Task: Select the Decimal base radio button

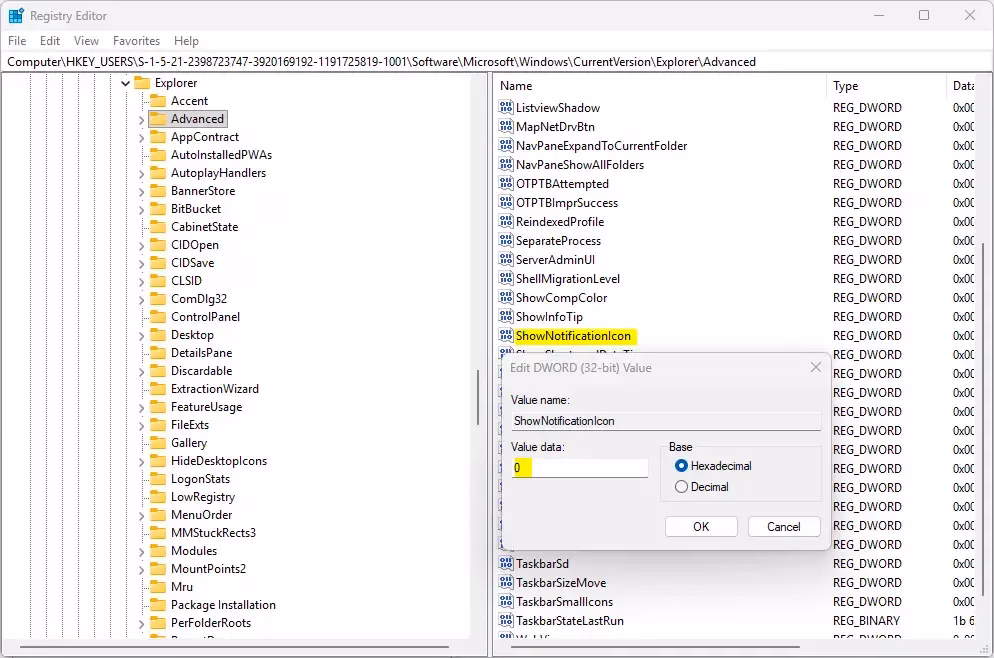Action: pyautogui.click(x=681, y=487)
